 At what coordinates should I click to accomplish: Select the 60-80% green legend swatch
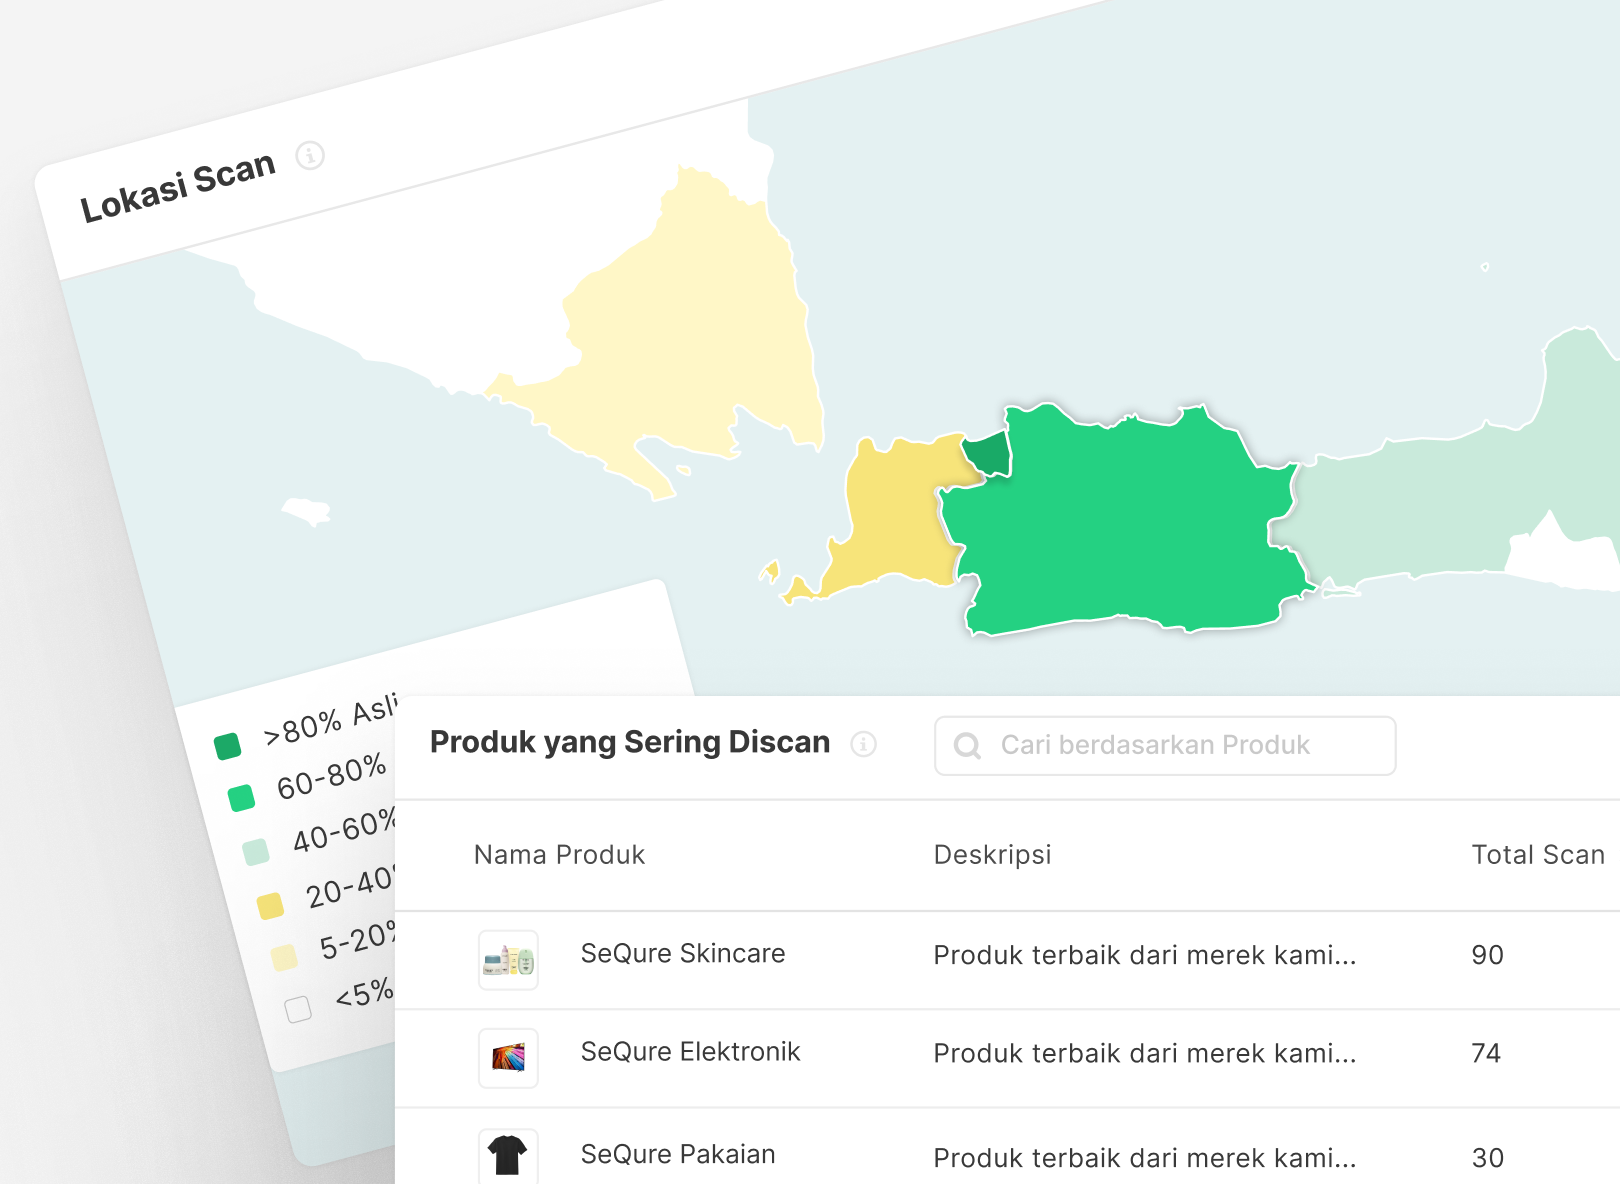[x=241, y=798]
